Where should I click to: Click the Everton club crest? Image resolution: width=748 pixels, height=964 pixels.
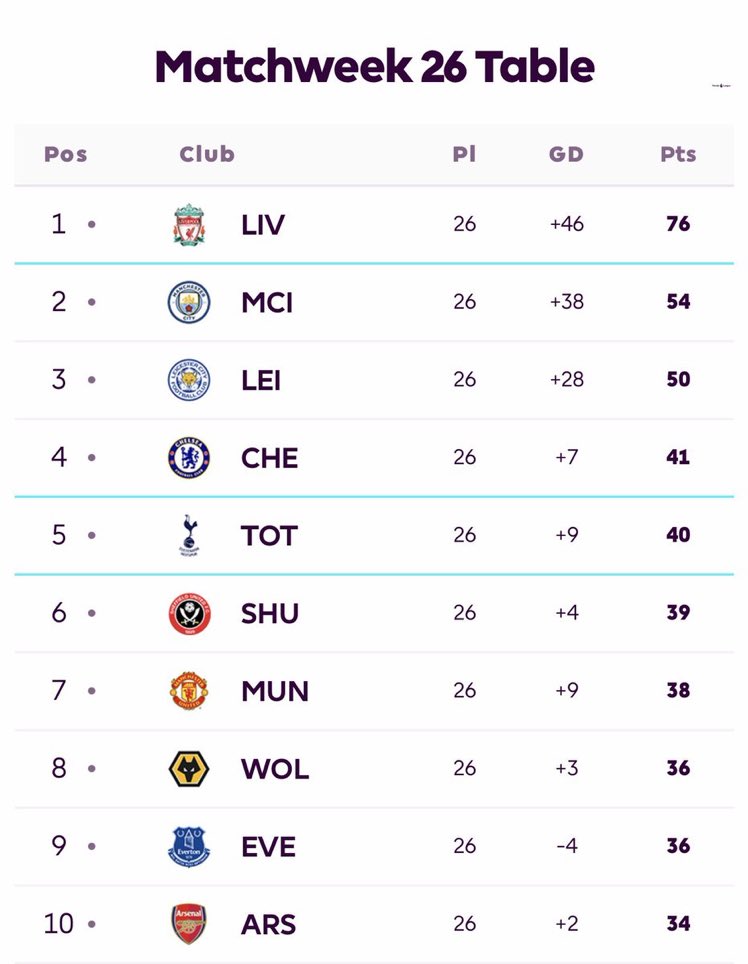coord(189,847)
